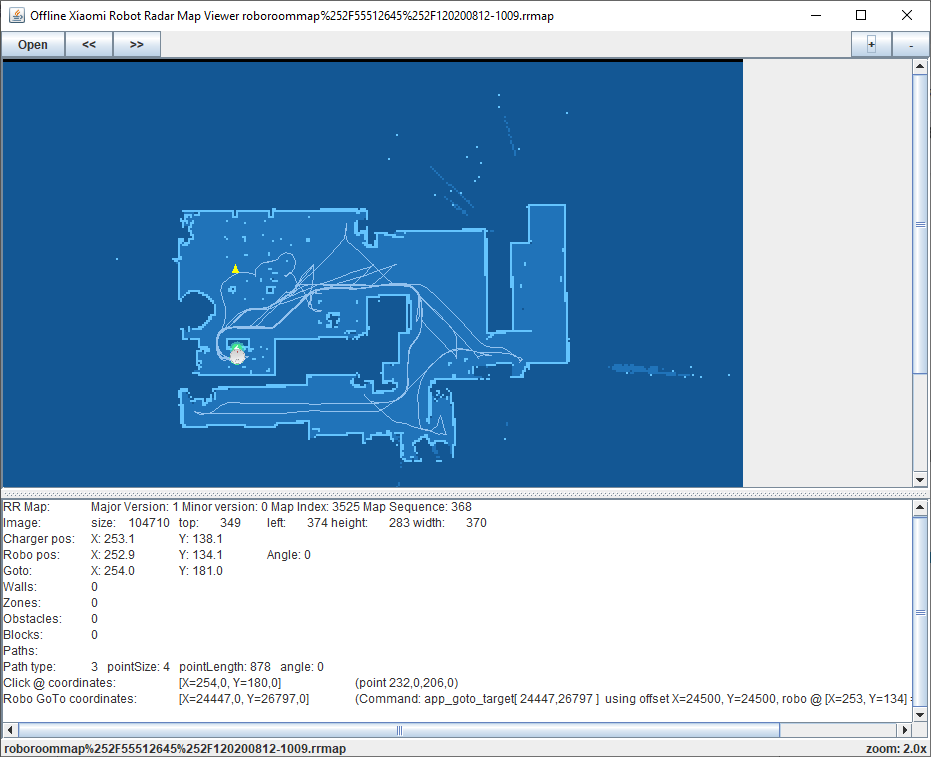
Task: Click horizontal scrollbar right arrow in info panel
Action: (x=905, y=730)
